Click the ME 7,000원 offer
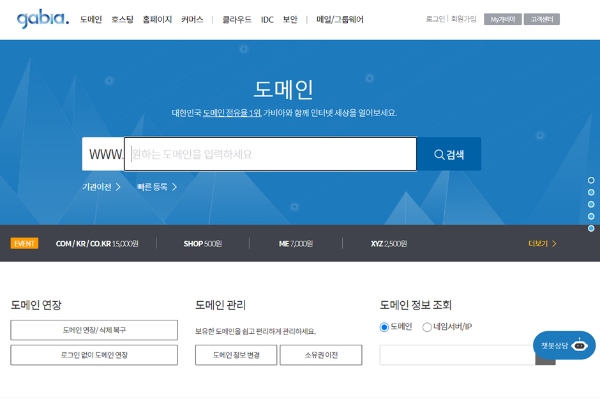Viewport: 600px width, 404px height. pos(296,244)
